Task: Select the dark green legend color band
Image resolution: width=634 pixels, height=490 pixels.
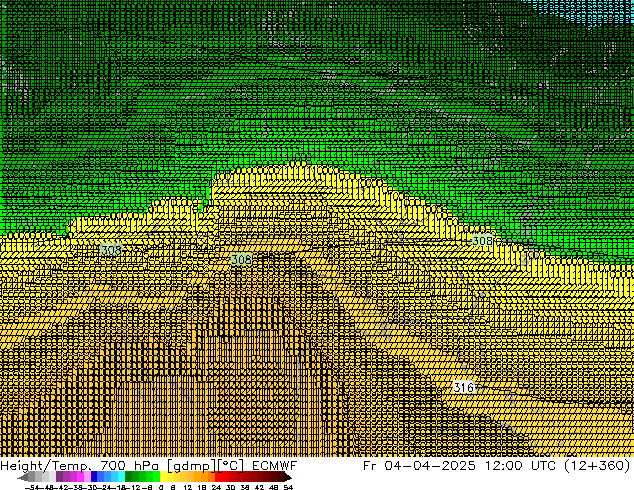Action: click(x=129, y=477)
